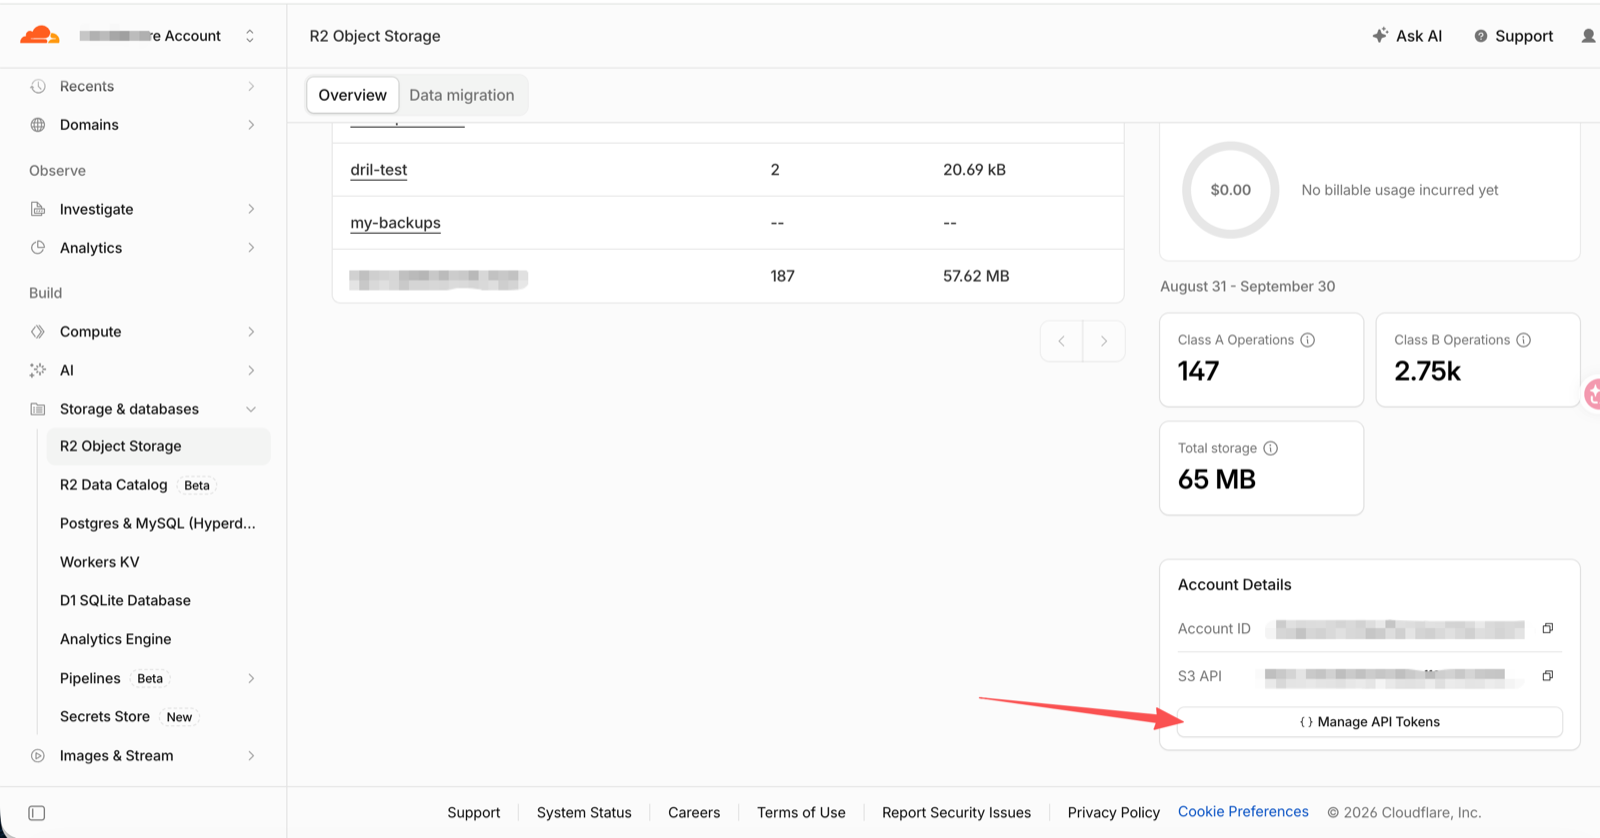This screenshot has height=838, width=1600.
Task: Switch to the Data migration tab
Action: (461, 95)
